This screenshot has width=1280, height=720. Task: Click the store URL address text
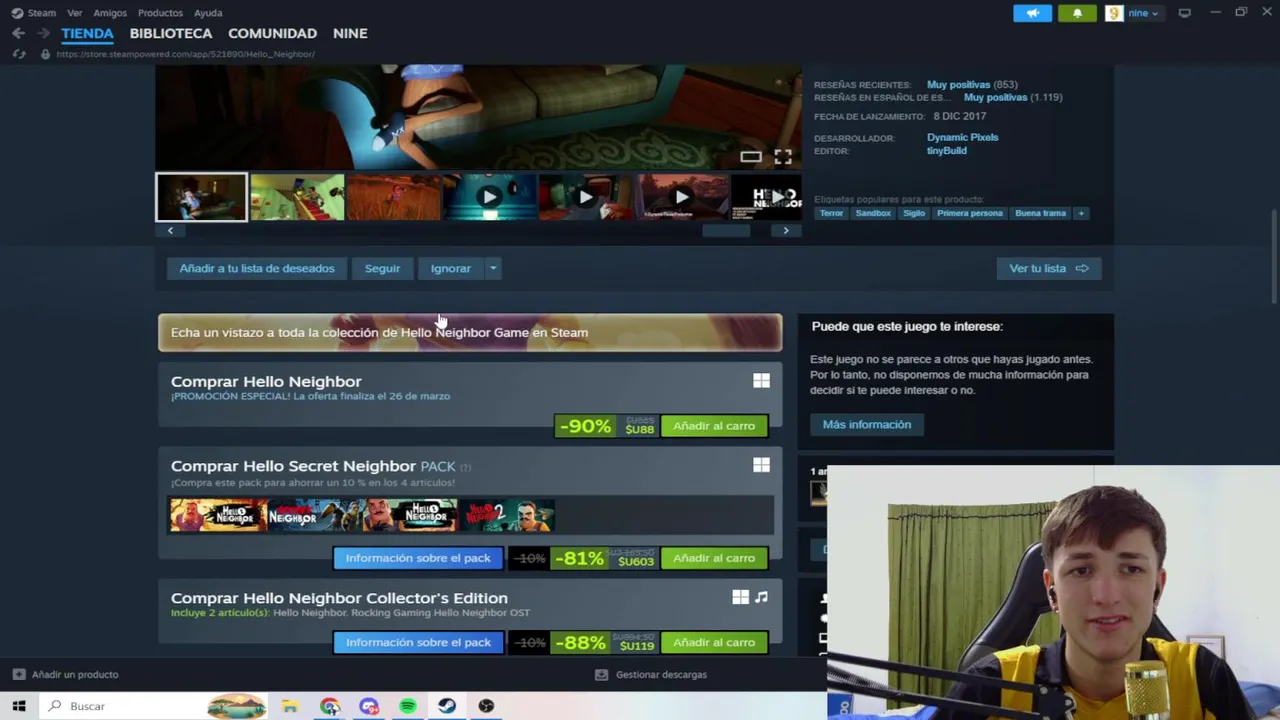point(185,54)
